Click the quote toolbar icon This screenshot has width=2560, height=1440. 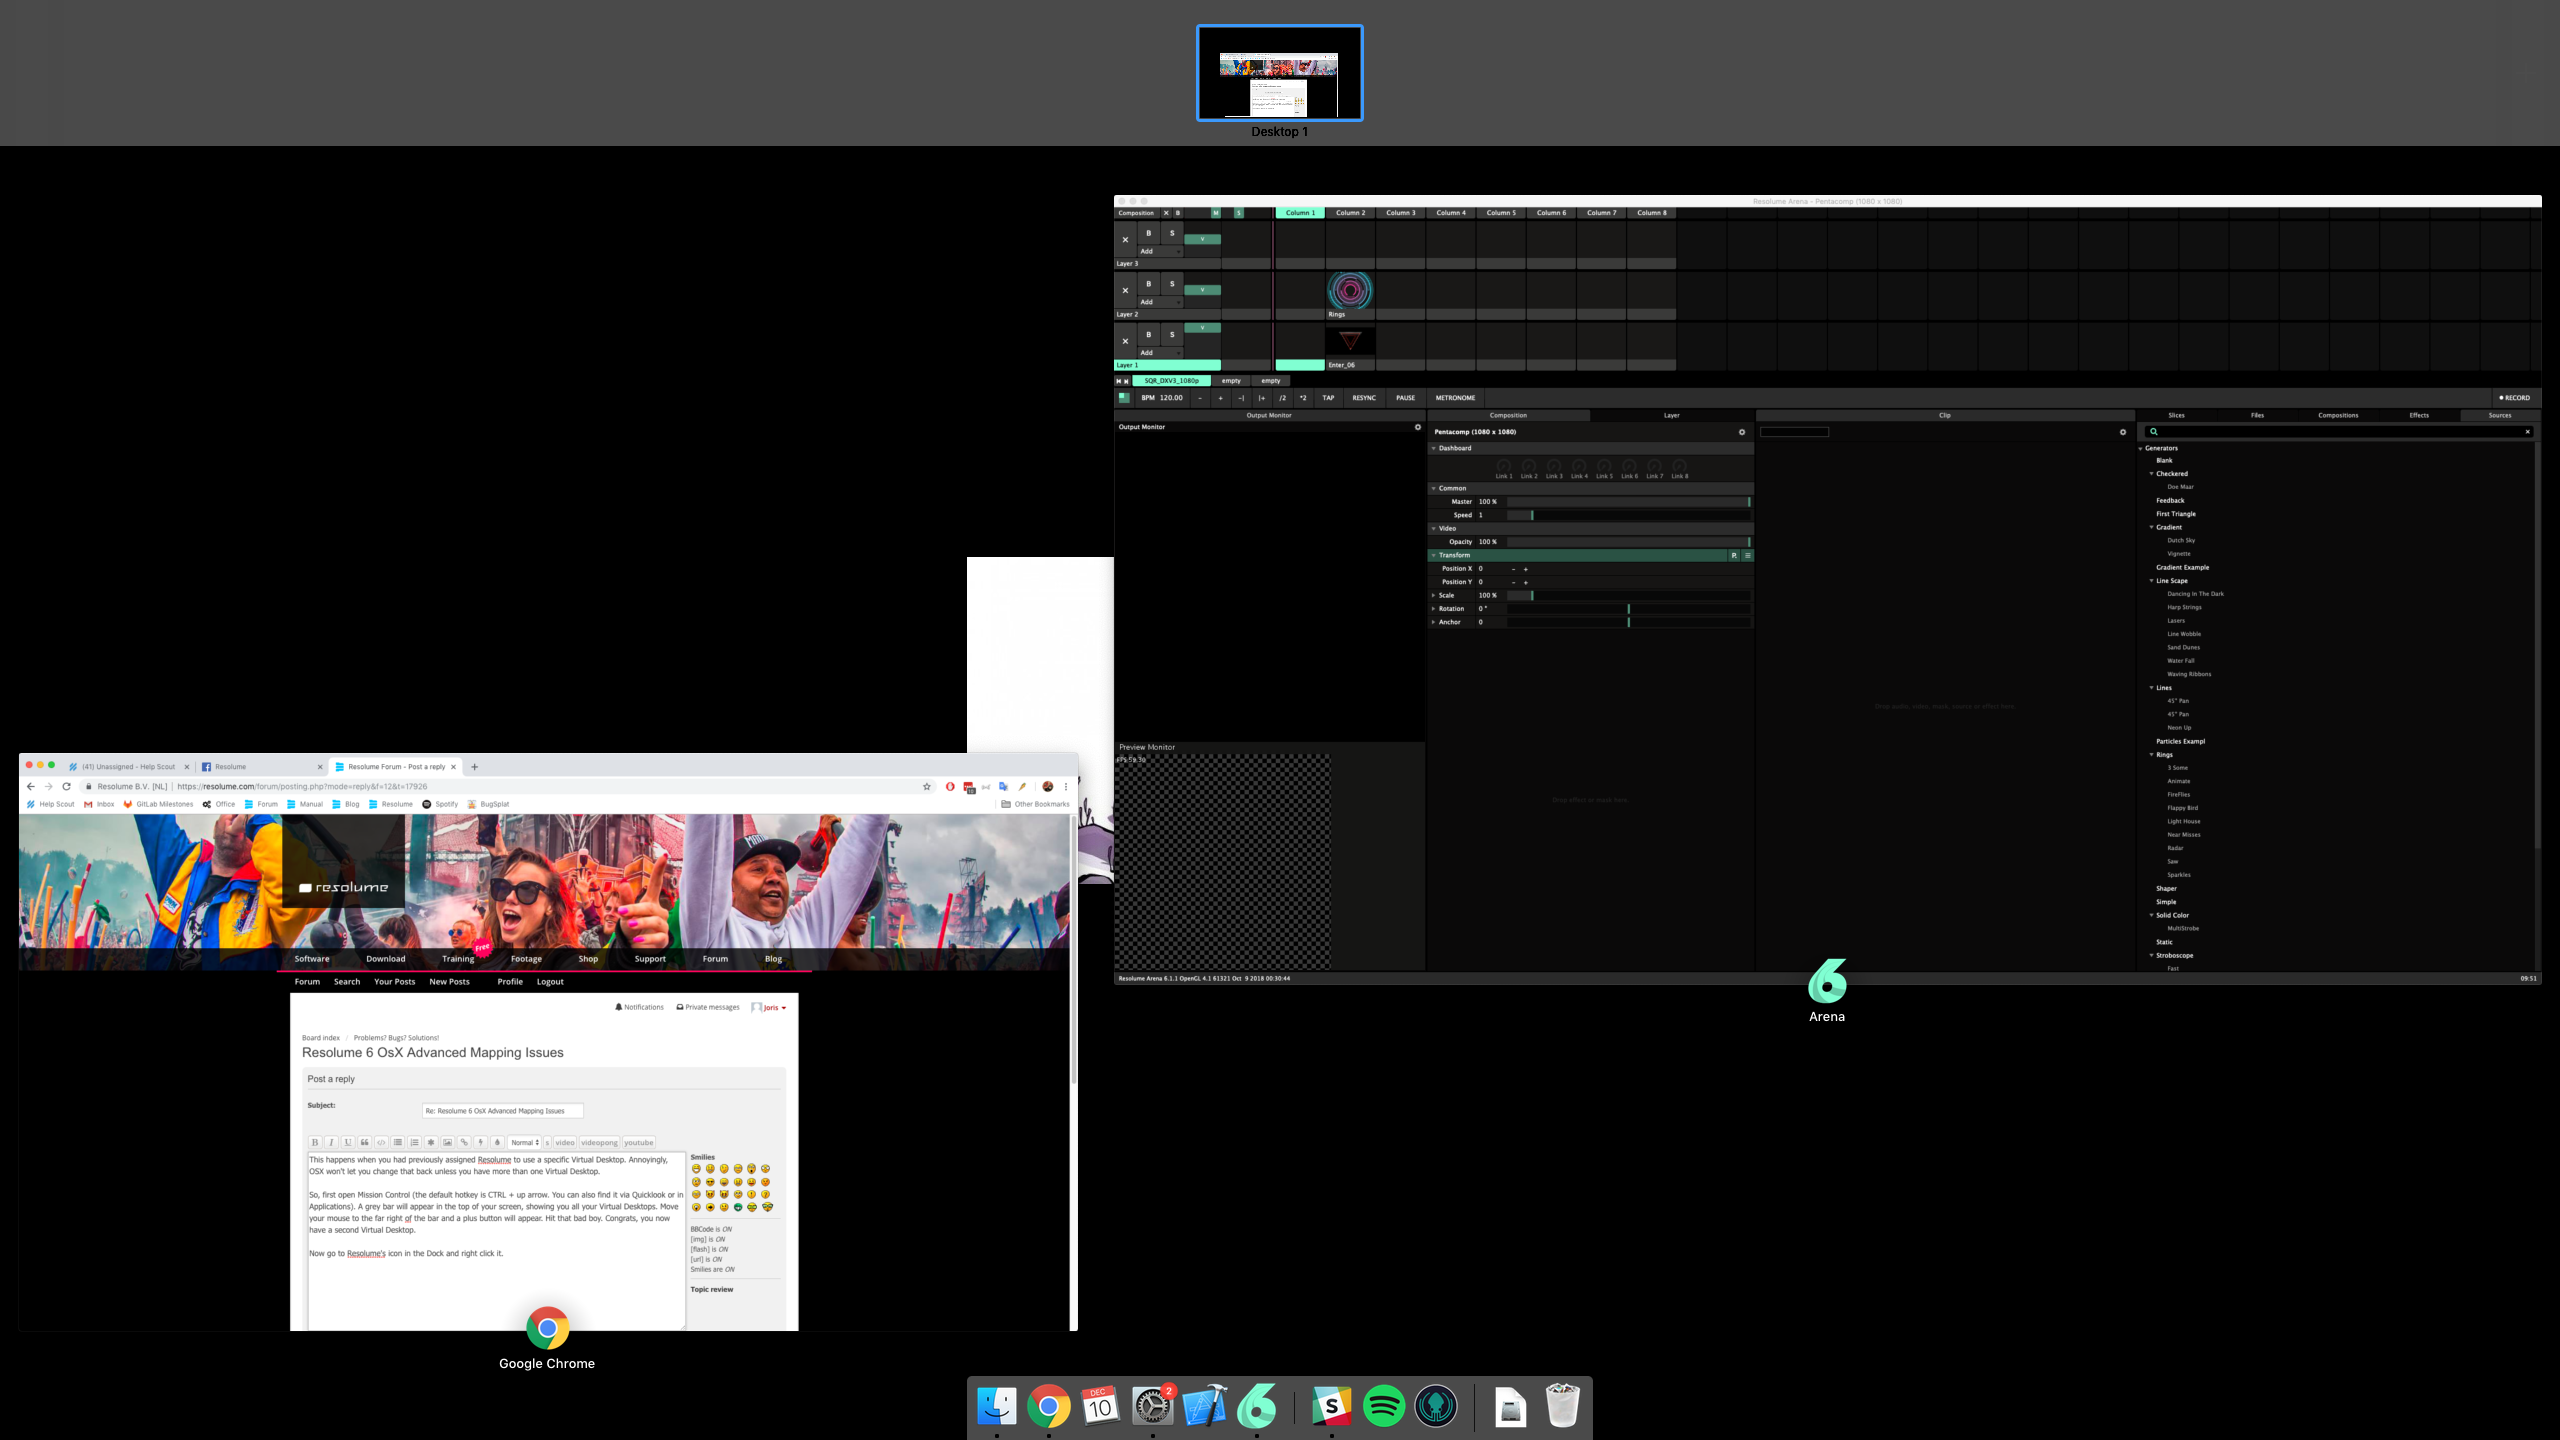click(x=364, y=1142)
